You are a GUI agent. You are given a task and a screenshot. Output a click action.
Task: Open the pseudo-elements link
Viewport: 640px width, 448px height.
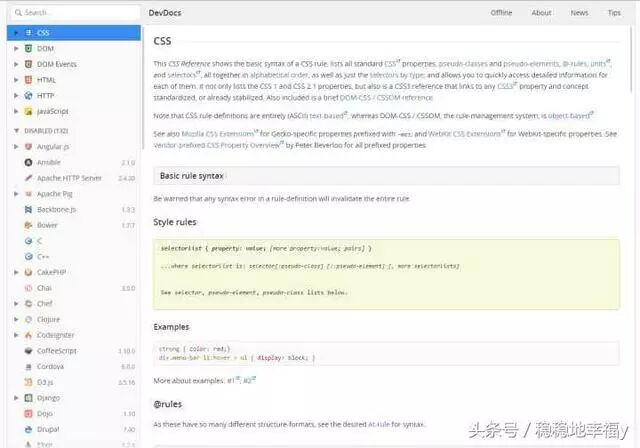(531, 64)
